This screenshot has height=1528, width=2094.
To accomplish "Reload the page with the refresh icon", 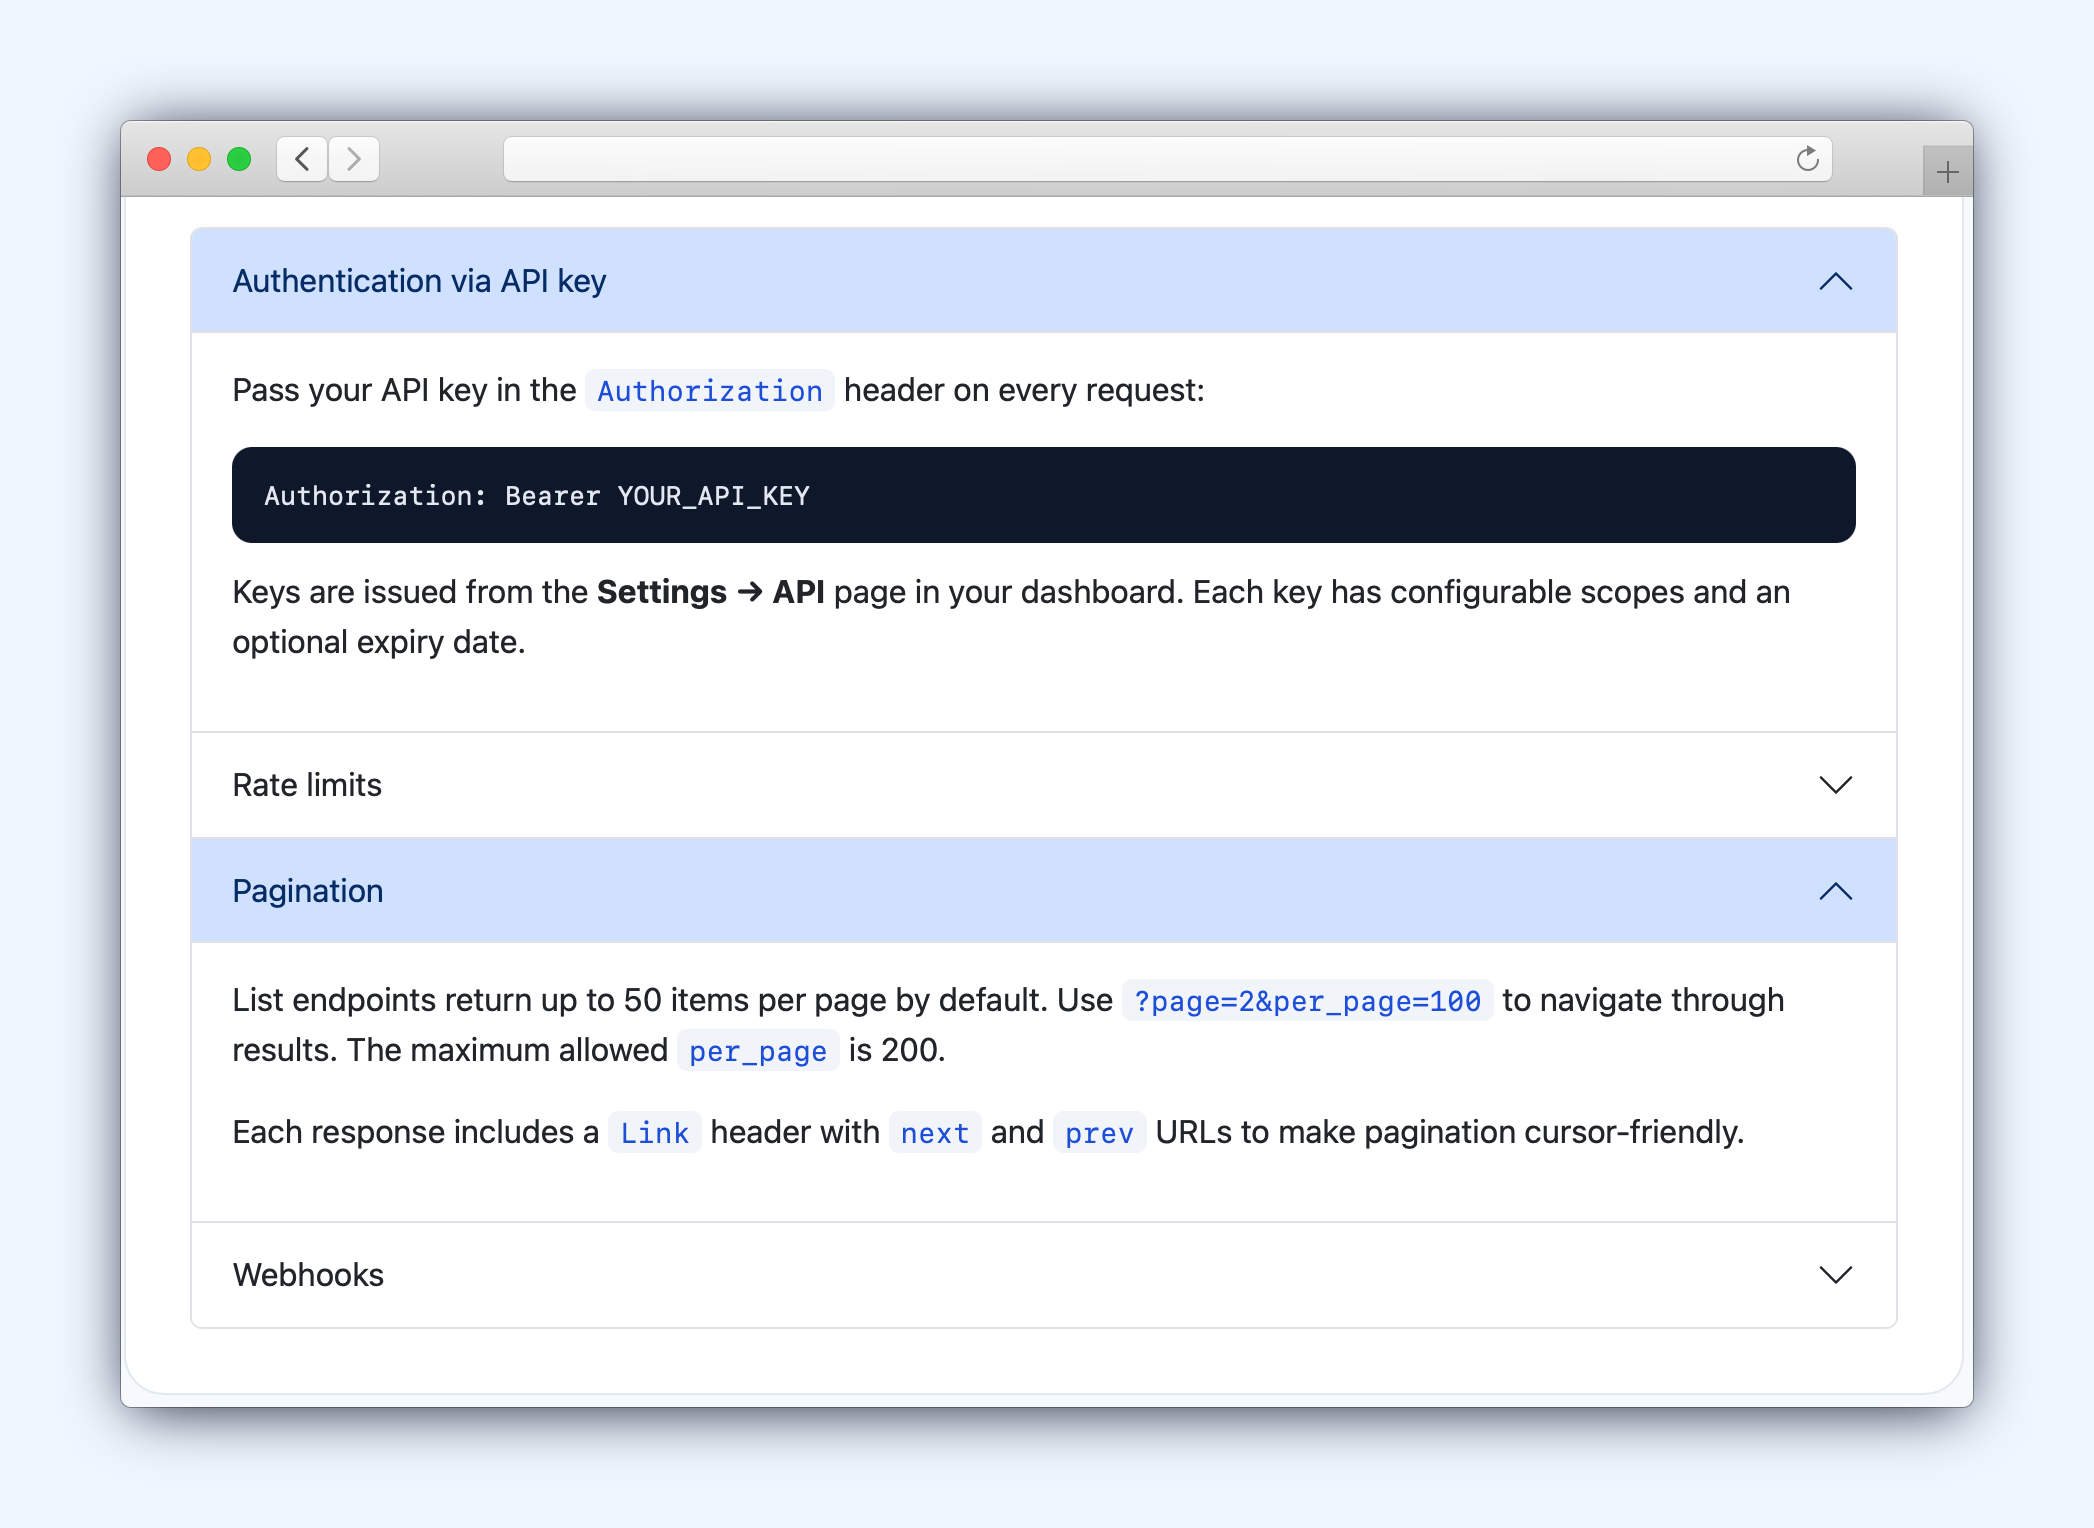I will click(1807, 159).
